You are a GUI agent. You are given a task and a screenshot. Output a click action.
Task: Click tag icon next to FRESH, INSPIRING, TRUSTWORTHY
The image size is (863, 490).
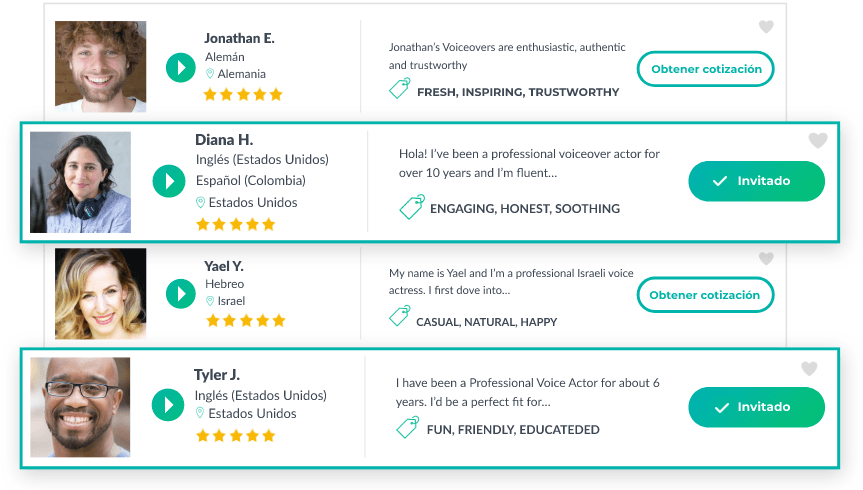click(399, 90)
